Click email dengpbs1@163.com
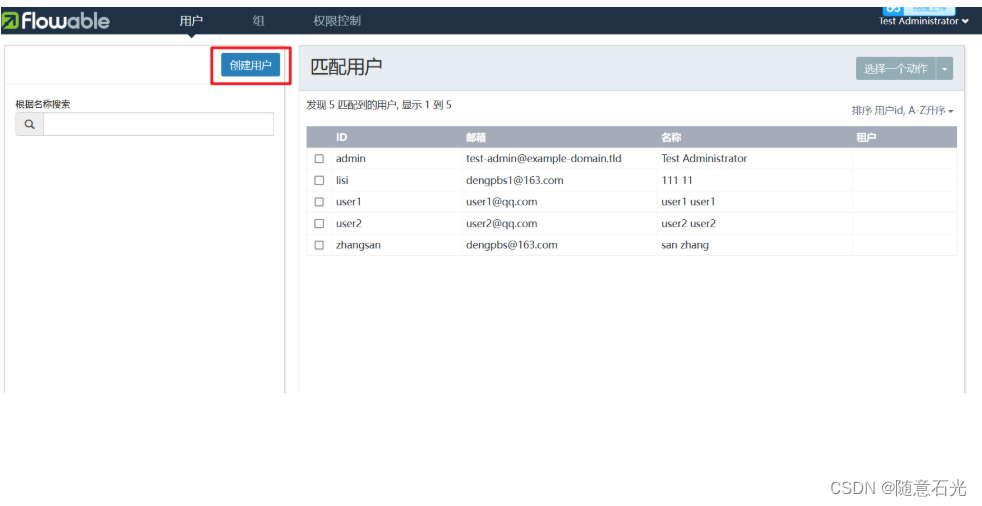 pyautogui.click(x=515, y=180)
